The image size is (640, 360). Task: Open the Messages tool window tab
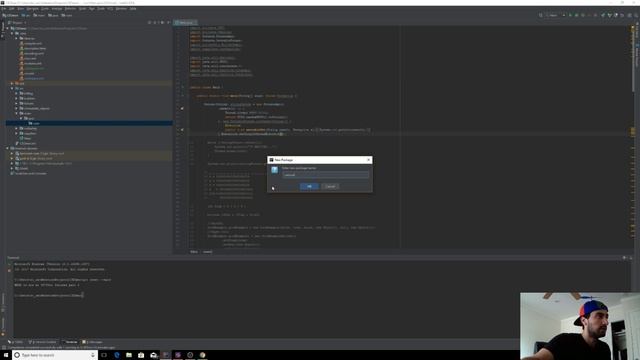pos(93,342)
